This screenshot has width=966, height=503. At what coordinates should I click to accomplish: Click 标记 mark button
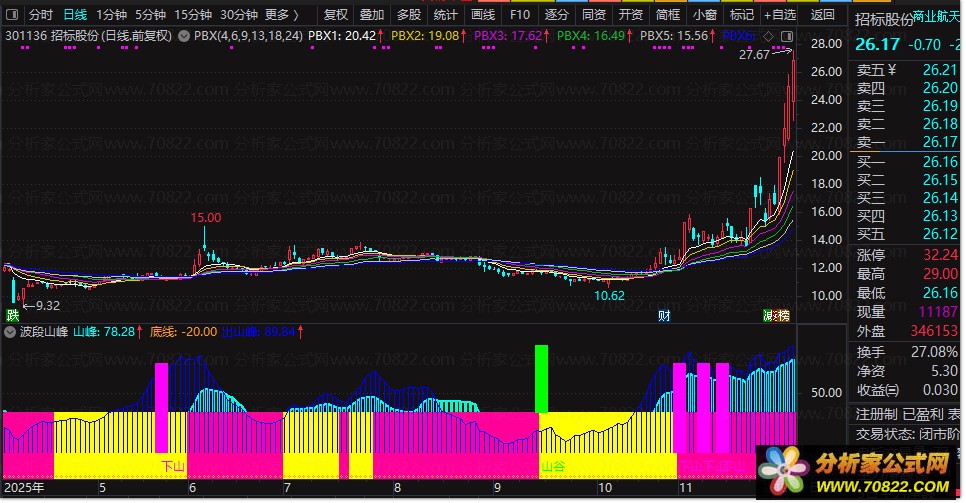pos(741,14)
